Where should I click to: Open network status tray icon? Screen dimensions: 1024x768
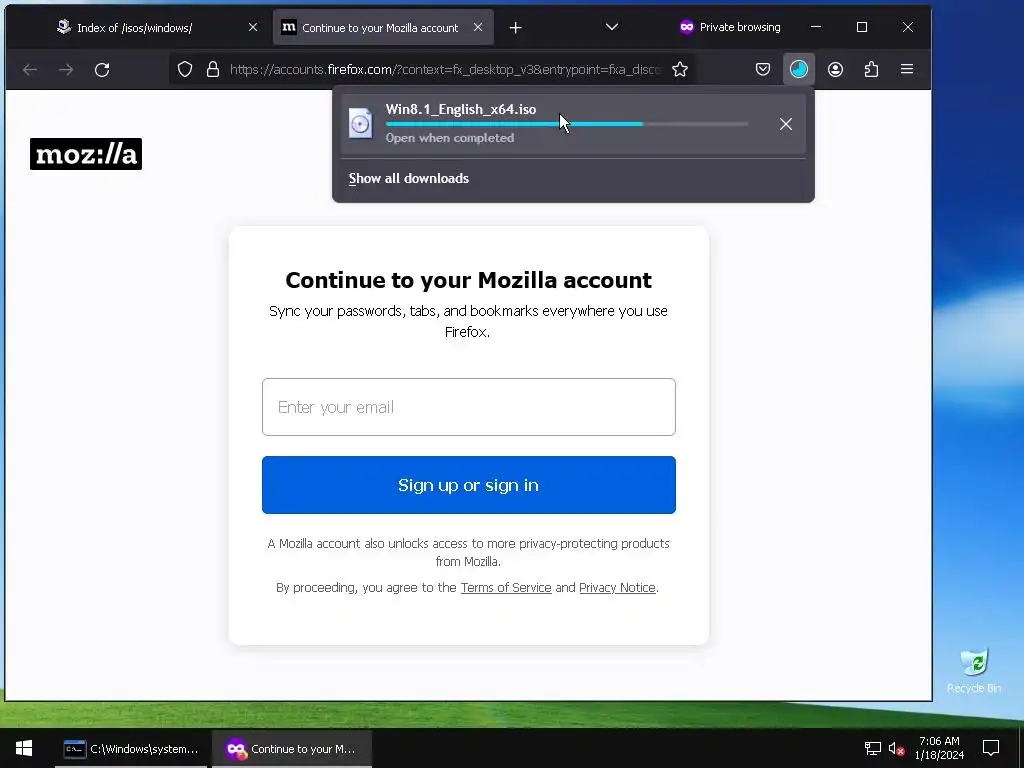pyautogui.click(x=872, y=748)
